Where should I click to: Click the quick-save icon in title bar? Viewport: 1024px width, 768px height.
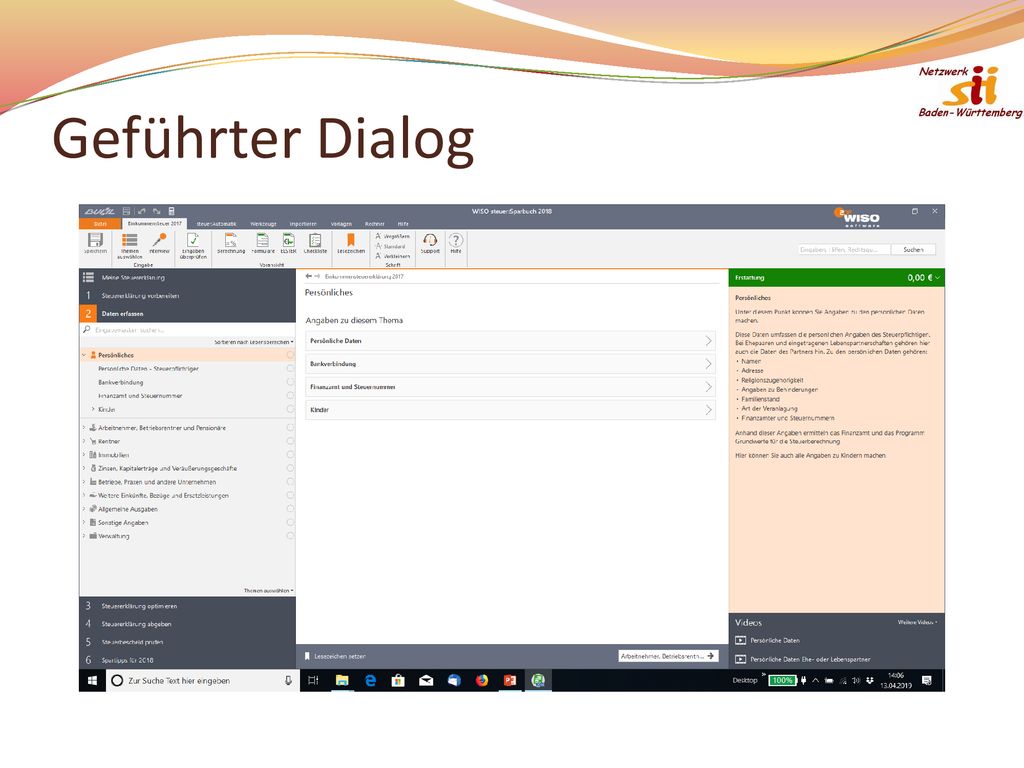127,212
